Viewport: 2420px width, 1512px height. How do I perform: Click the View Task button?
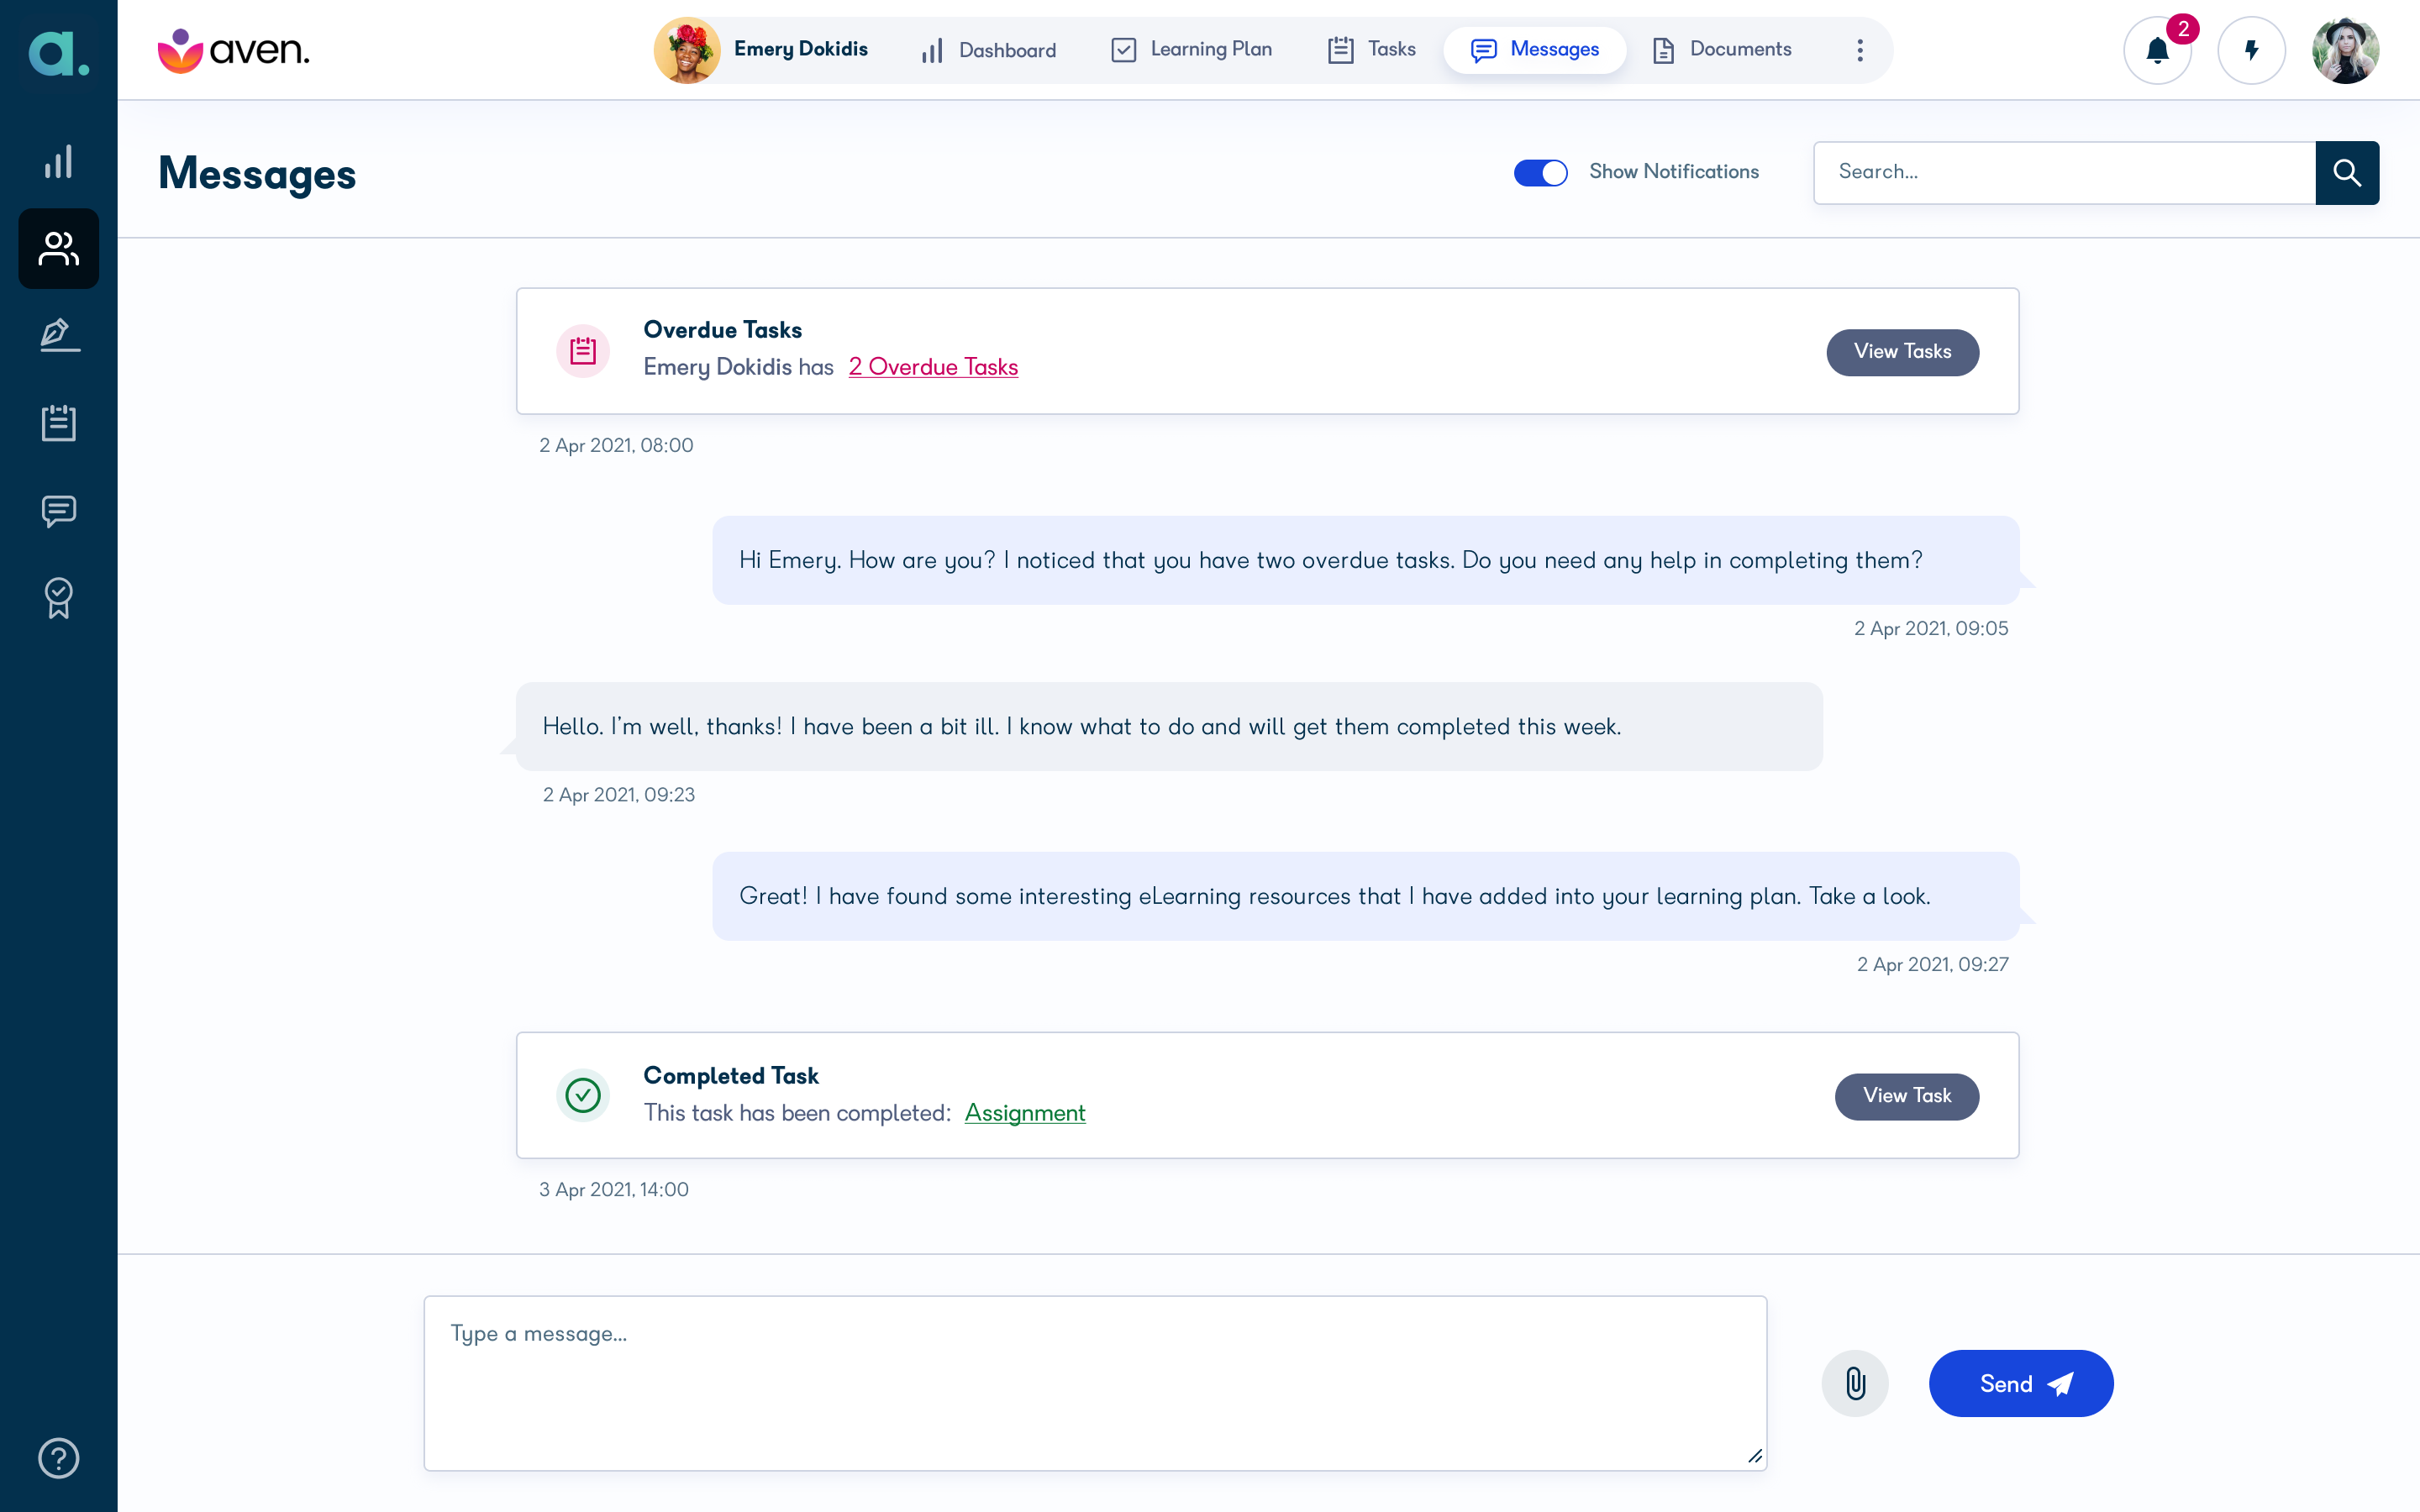(1906, 1096)
